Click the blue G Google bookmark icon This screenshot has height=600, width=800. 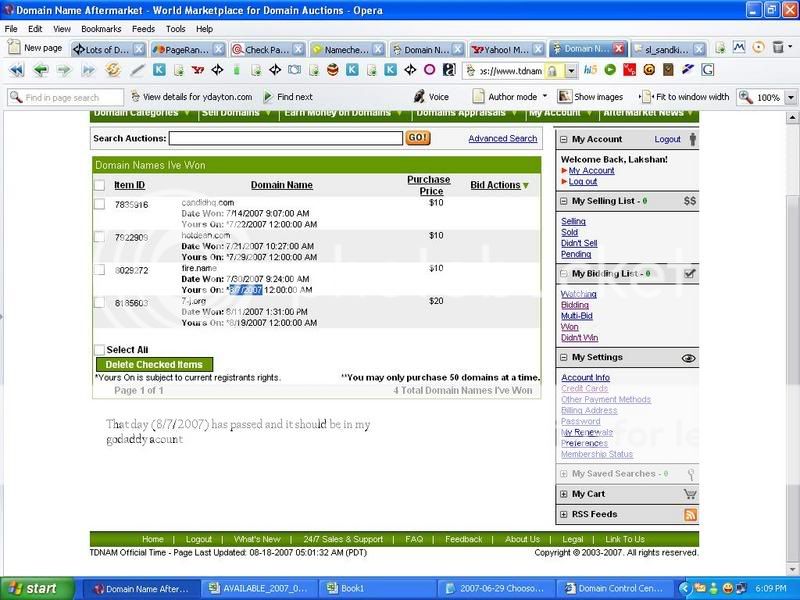tap(708, 70)
